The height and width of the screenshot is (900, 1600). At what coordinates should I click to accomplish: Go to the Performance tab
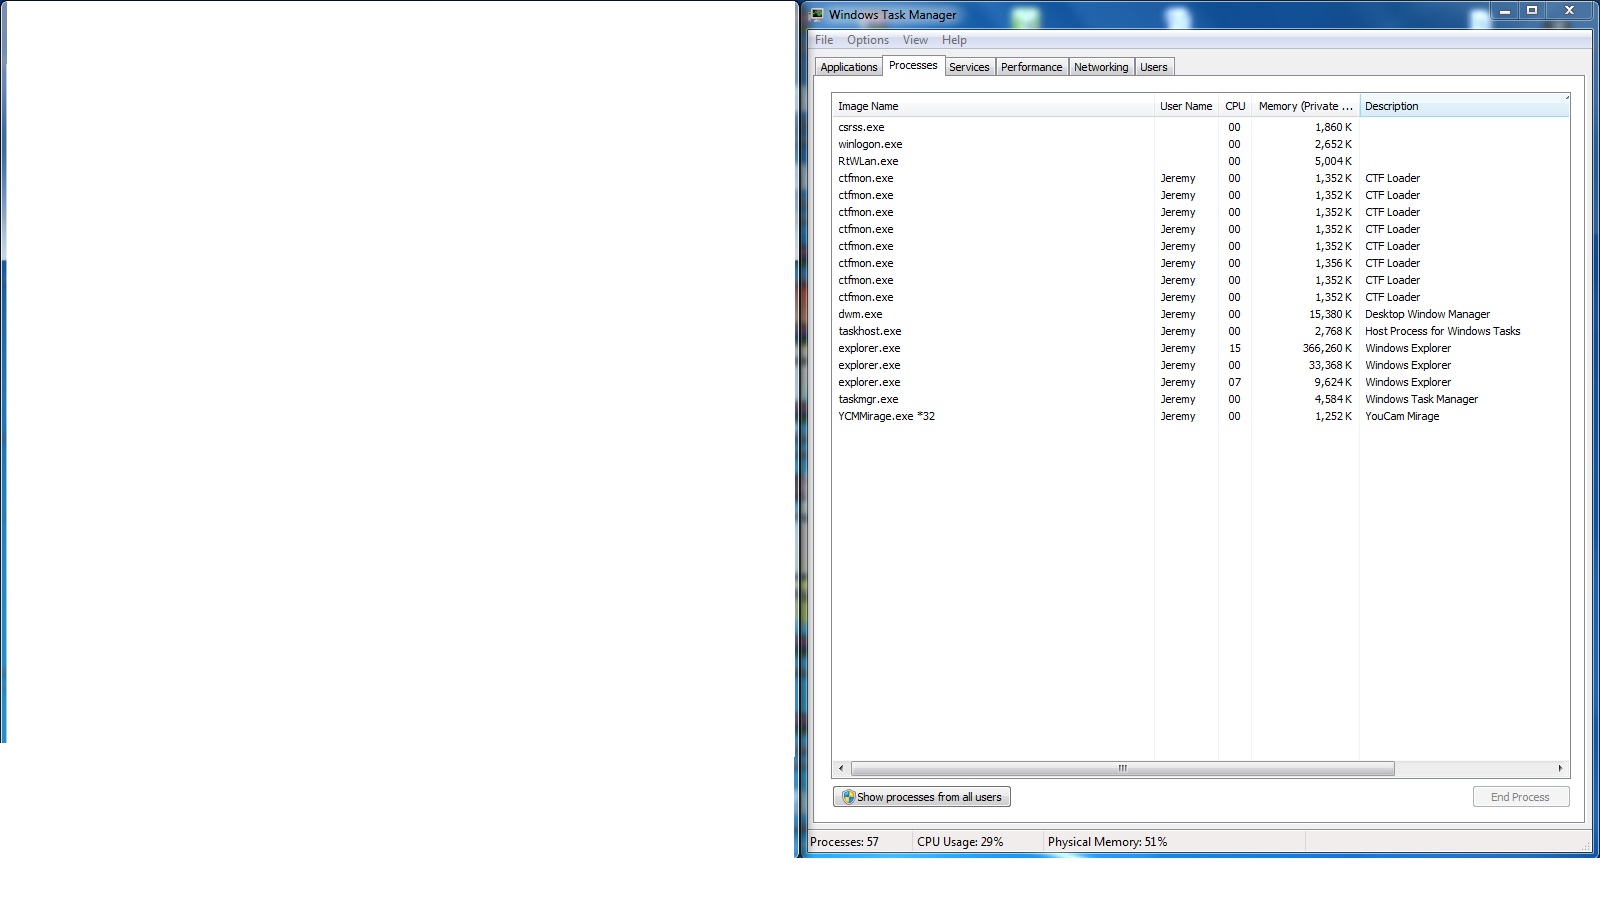(1031, 67)
